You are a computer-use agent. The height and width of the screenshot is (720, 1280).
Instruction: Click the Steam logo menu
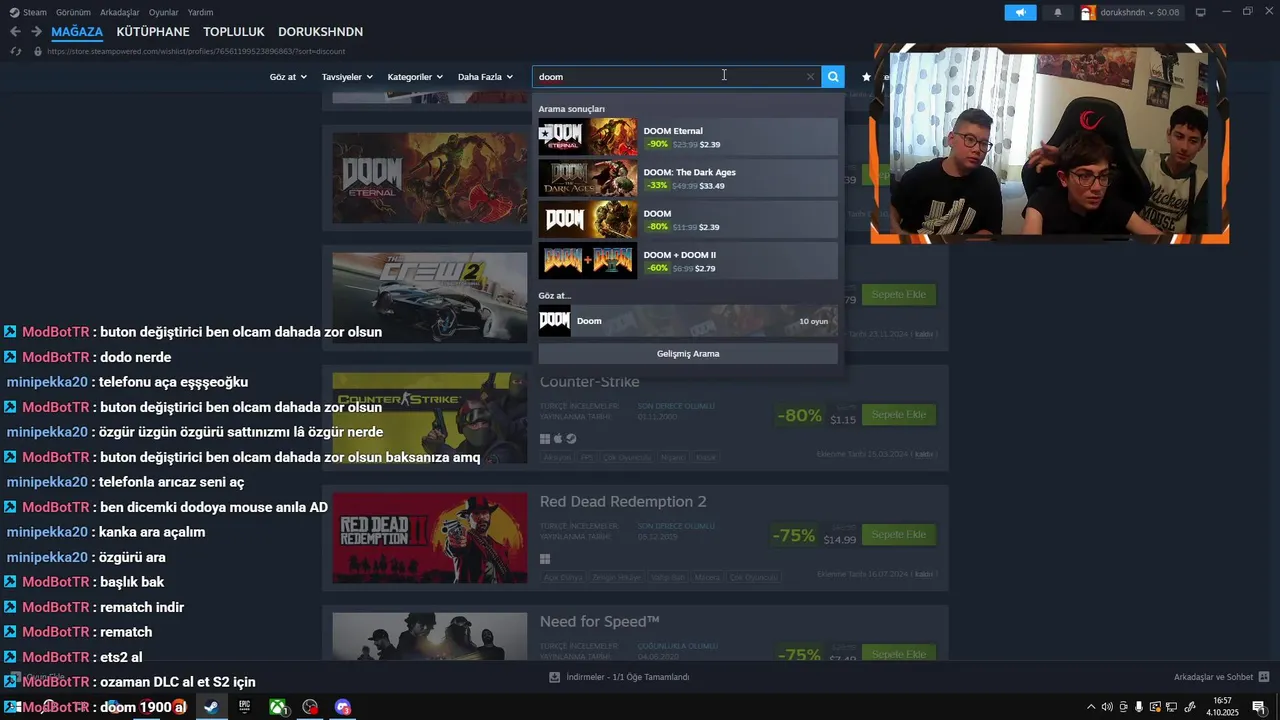28,12
